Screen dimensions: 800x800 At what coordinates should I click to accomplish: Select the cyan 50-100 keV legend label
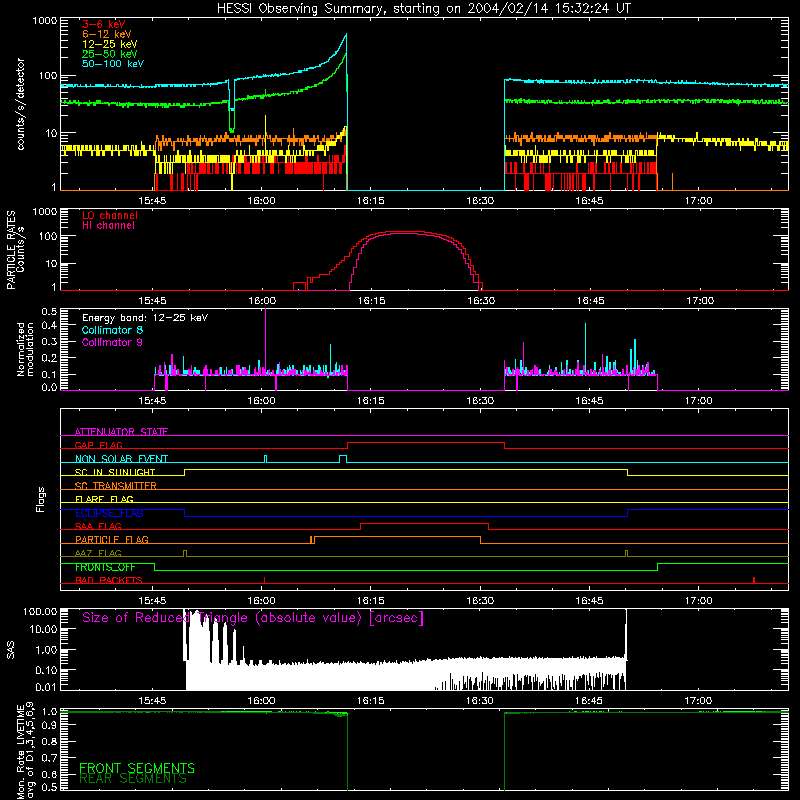pos(112,64)
